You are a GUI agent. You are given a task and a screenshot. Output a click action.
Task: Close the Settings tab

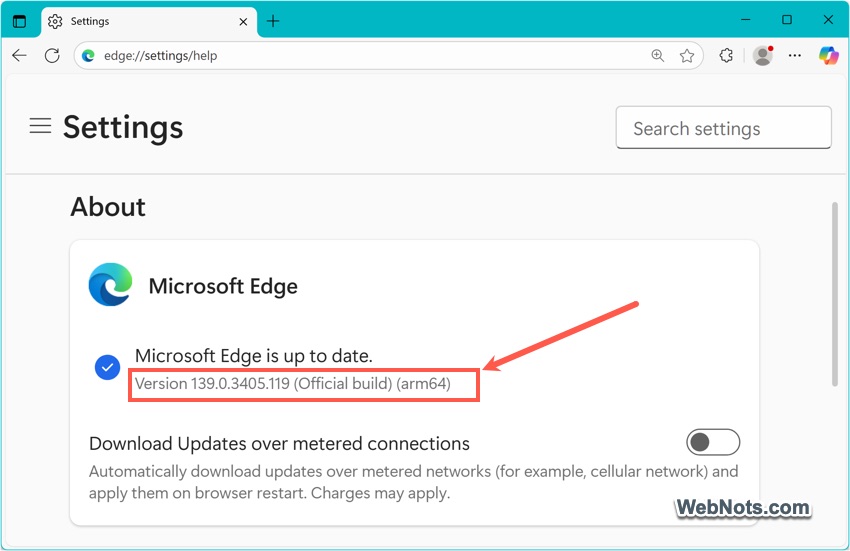(243, 22)
